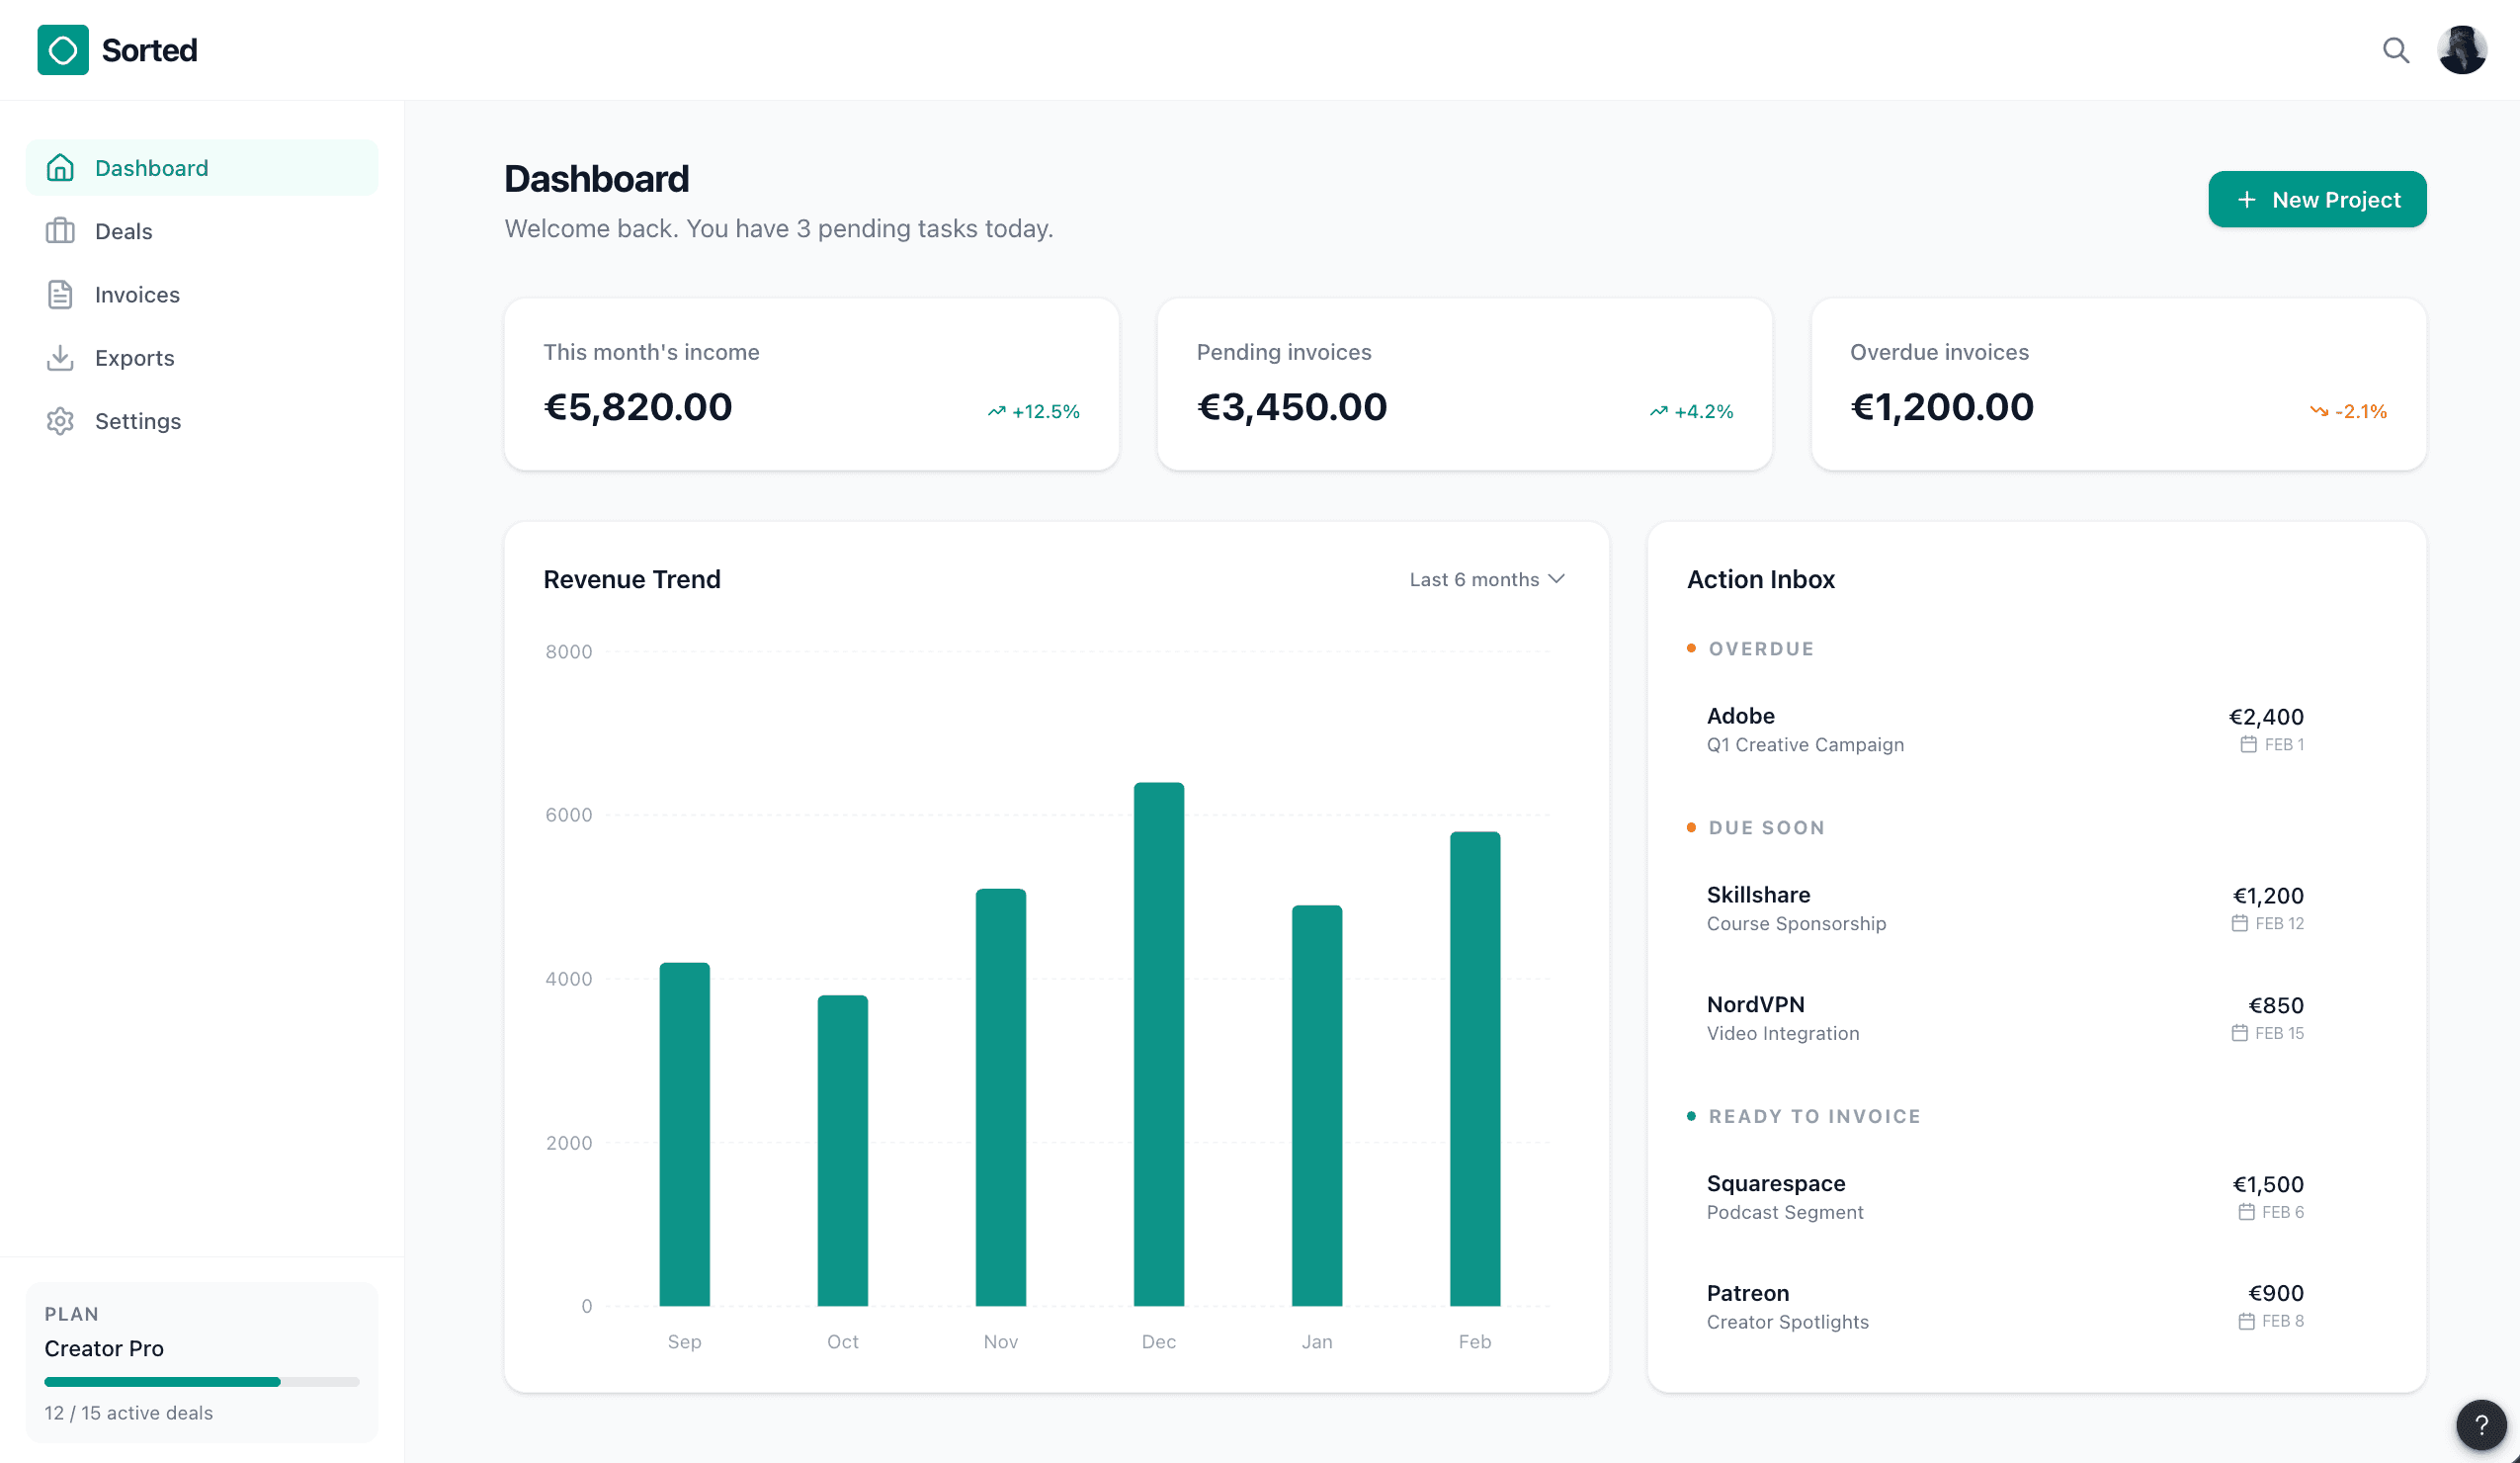Switch to the Invoices section
Viewport: 2520px width, 1463px height.
click(137, 294)
